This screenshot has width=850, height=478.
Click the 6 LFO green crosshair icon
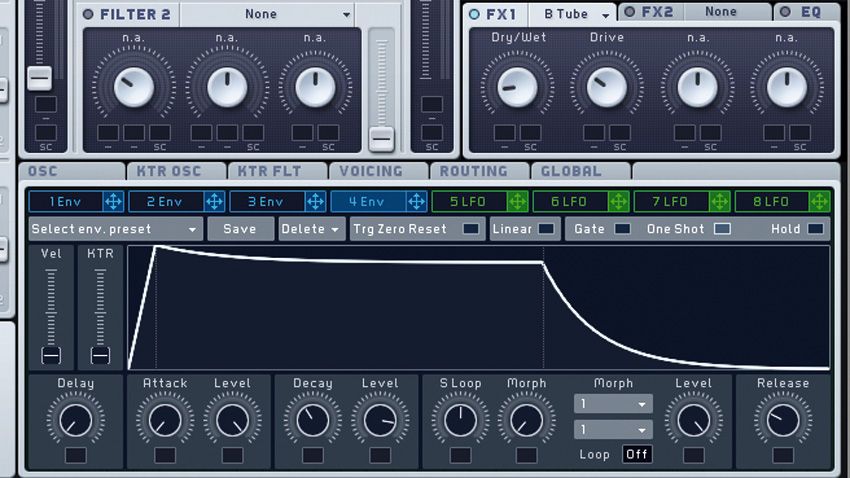(618, 202)
